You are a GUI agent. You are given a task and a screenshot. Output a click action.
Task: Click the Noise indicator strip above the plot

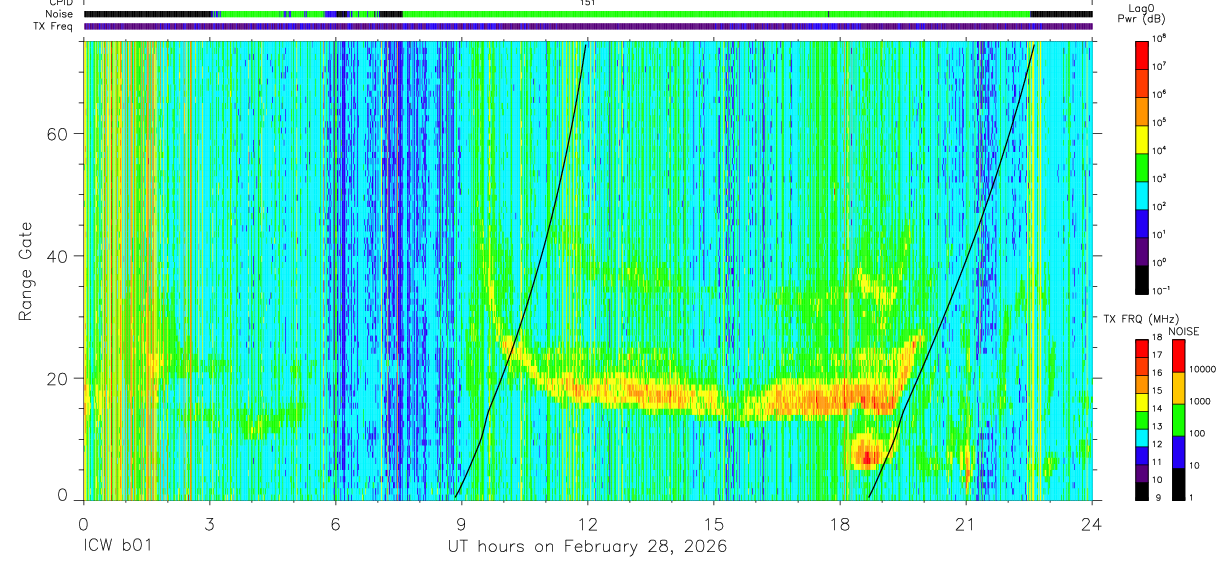pos(588,14)
